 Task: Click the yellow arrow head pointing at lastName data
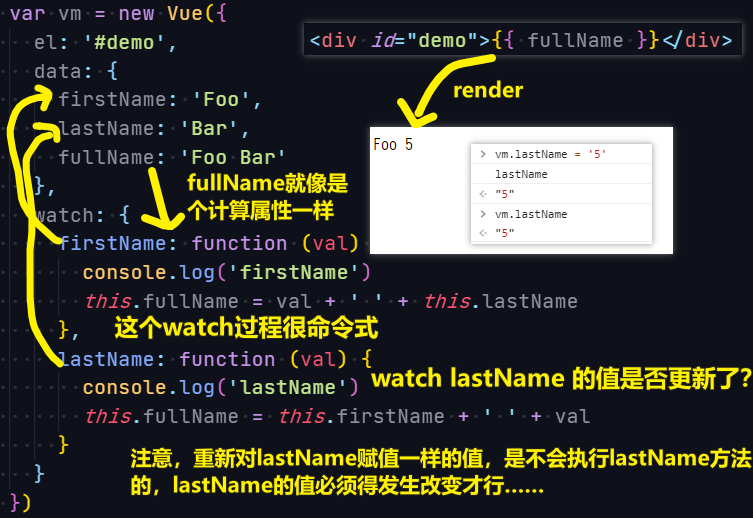coord(47,132)
